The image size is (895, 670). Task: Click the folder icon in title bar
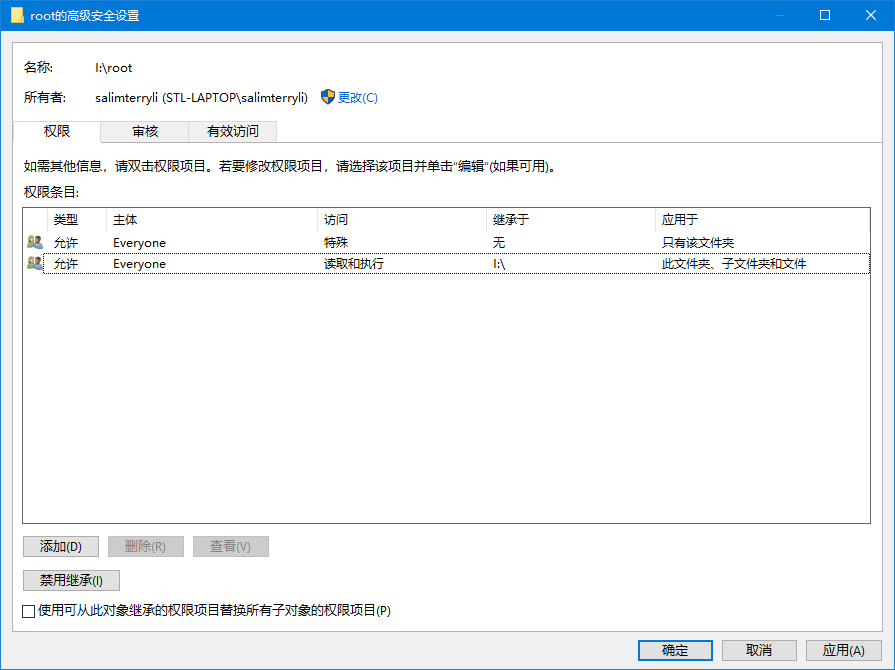(x=17, y=15)
